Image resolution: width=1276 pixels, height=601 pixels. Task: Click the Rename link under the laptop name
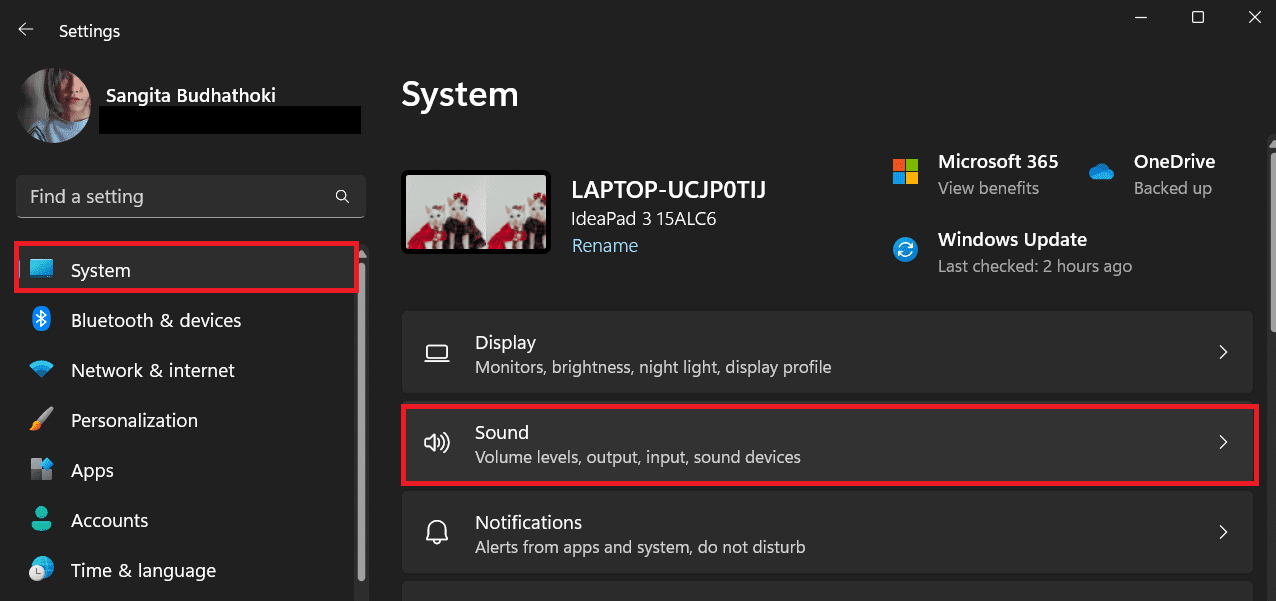(604, 245)
